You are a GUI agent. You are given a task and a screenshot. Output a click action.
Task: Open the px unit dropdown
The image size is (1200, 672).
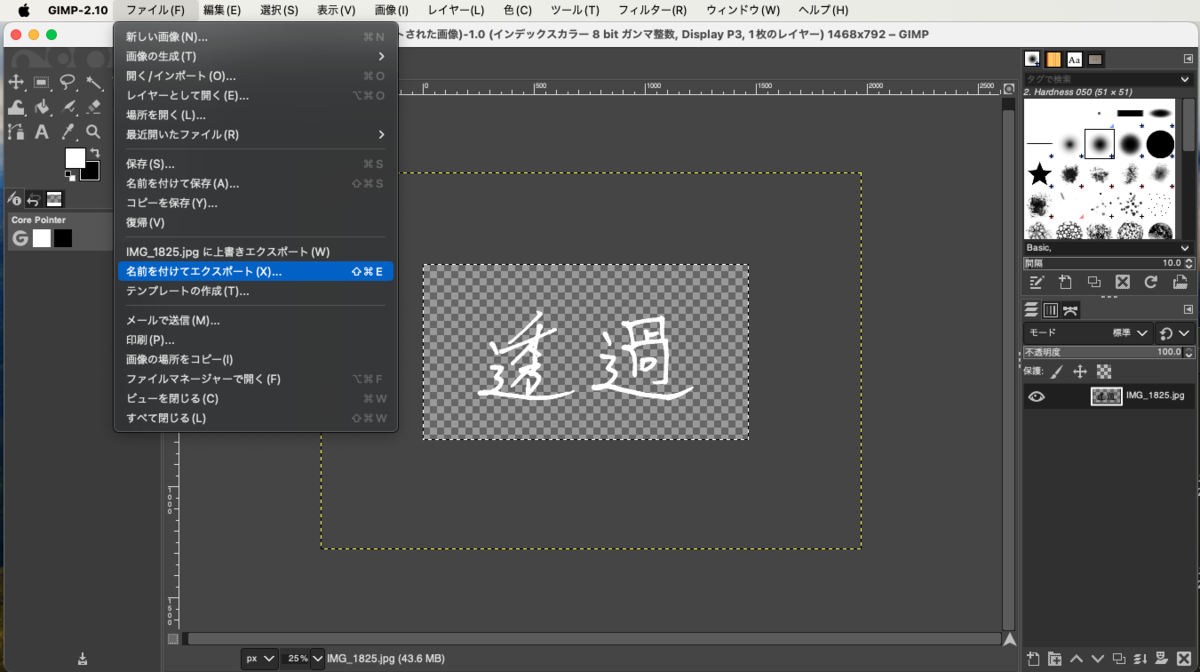(x=258, y=658)
